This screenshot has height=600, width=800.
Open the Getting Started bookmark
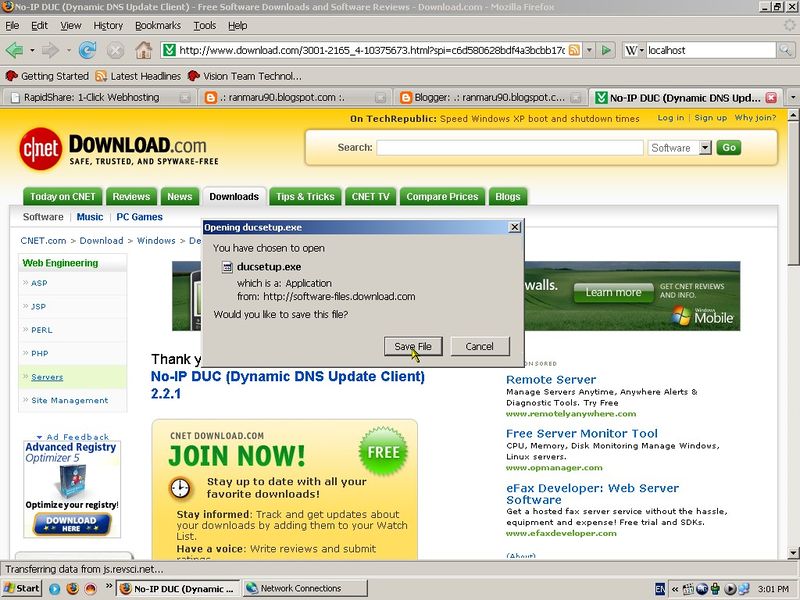pos(47,76)
